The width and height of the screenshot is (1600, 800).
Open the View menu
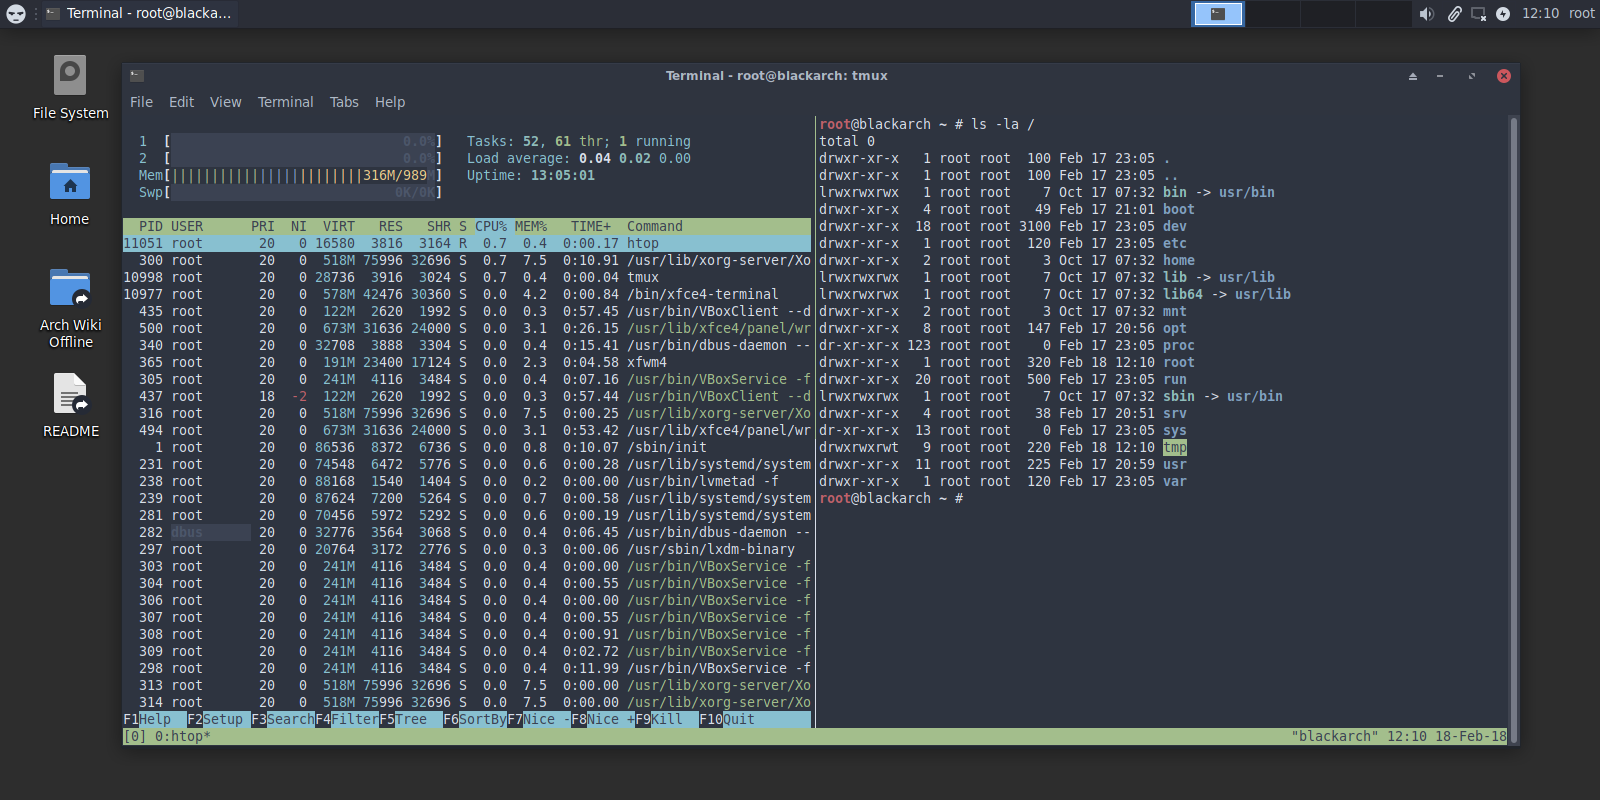coord(225,102)
